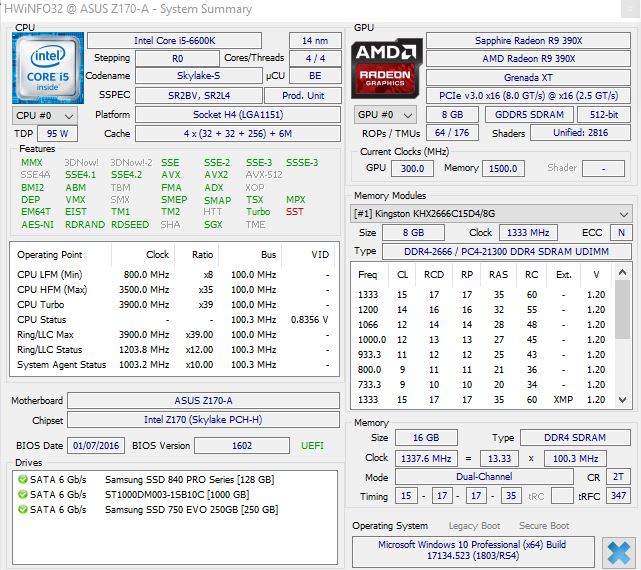Select the CPU Turbo operating point row

click(174, 305)
